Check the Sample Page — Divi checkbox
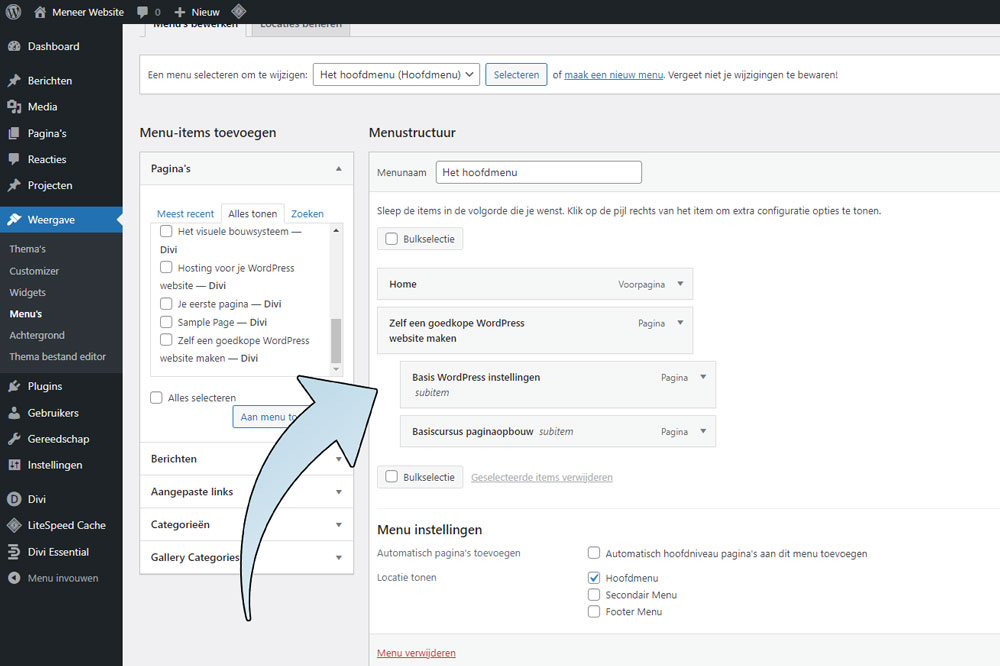This screenshot has width=1000, height=666. [167, 322]
